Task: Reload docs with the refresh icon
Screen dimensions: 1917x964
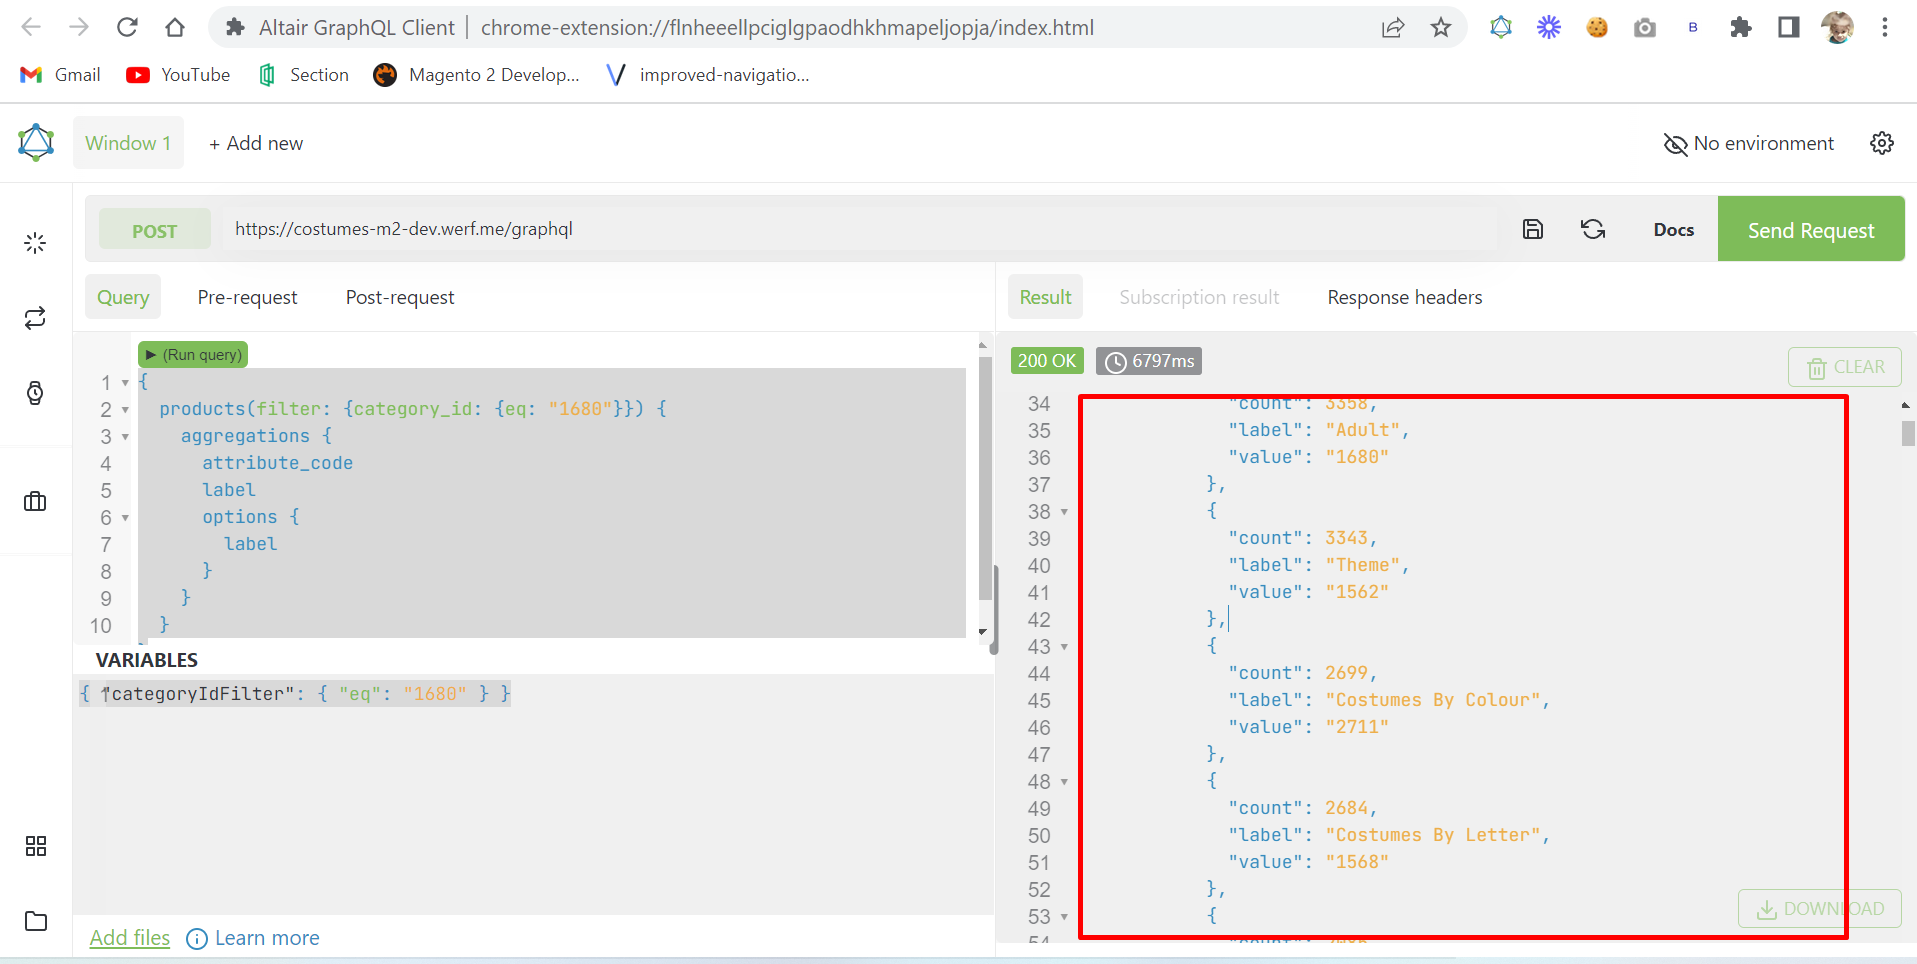Action: pos(1593,229)
